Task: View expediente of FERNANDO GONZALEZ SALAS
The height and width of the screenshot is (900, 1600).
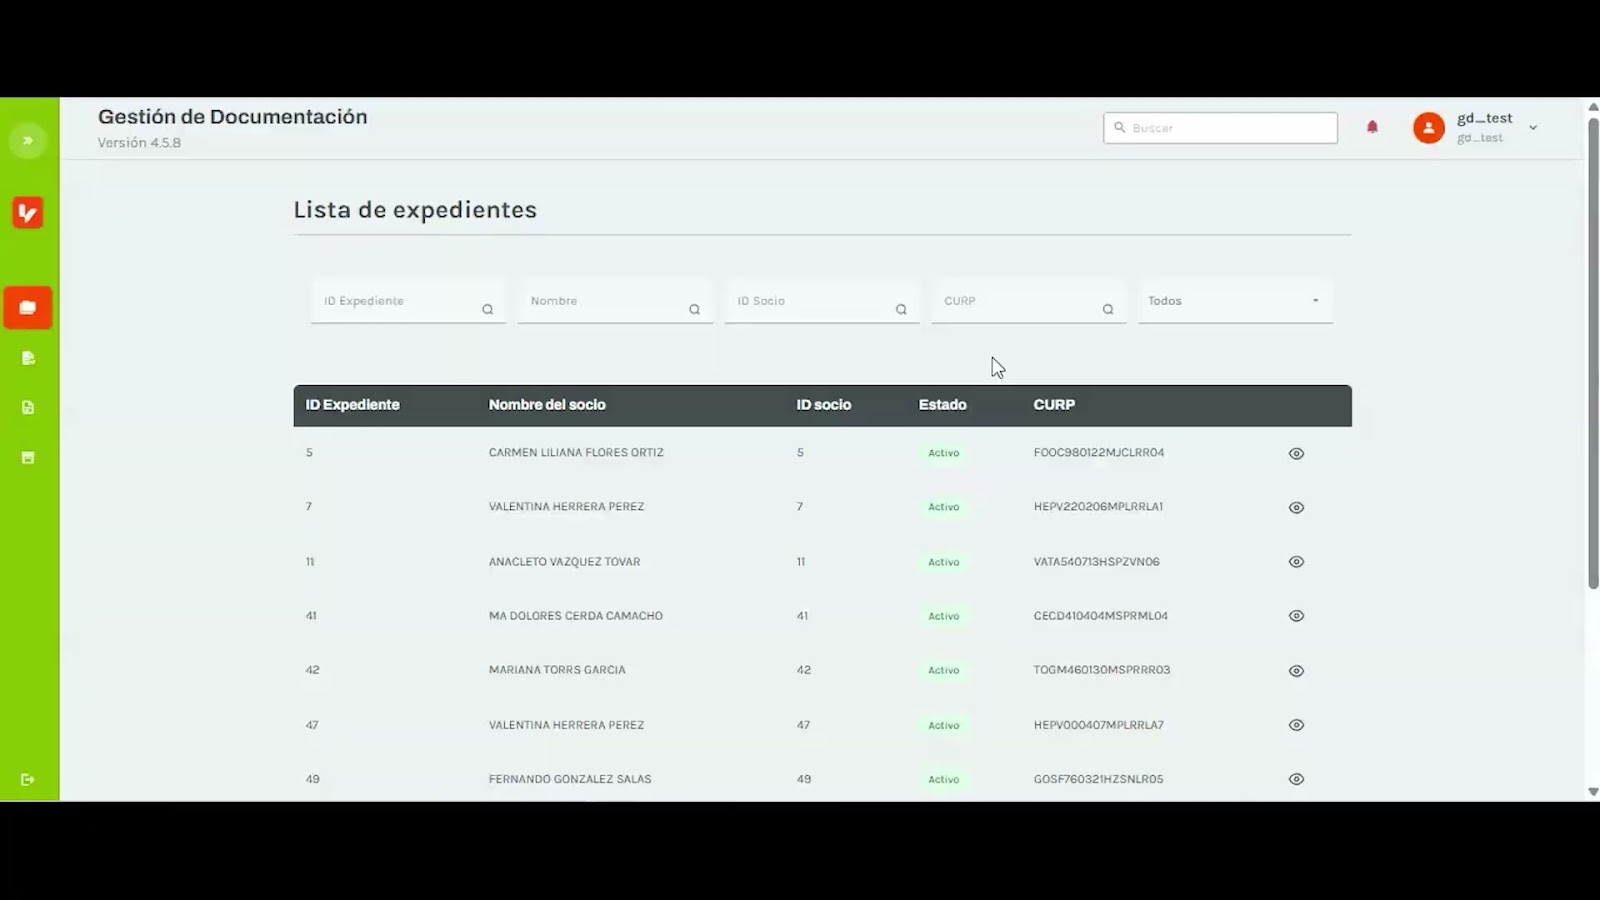Action: 1297,779
